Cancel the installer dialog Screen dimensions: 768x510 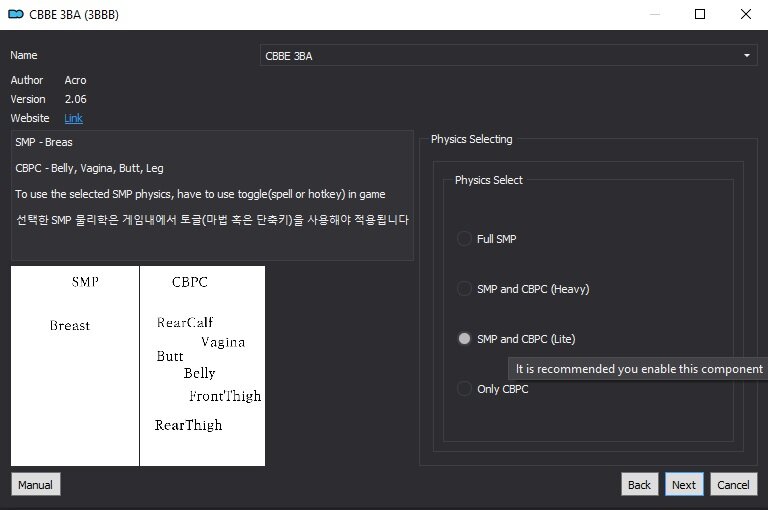coord(733,485)
